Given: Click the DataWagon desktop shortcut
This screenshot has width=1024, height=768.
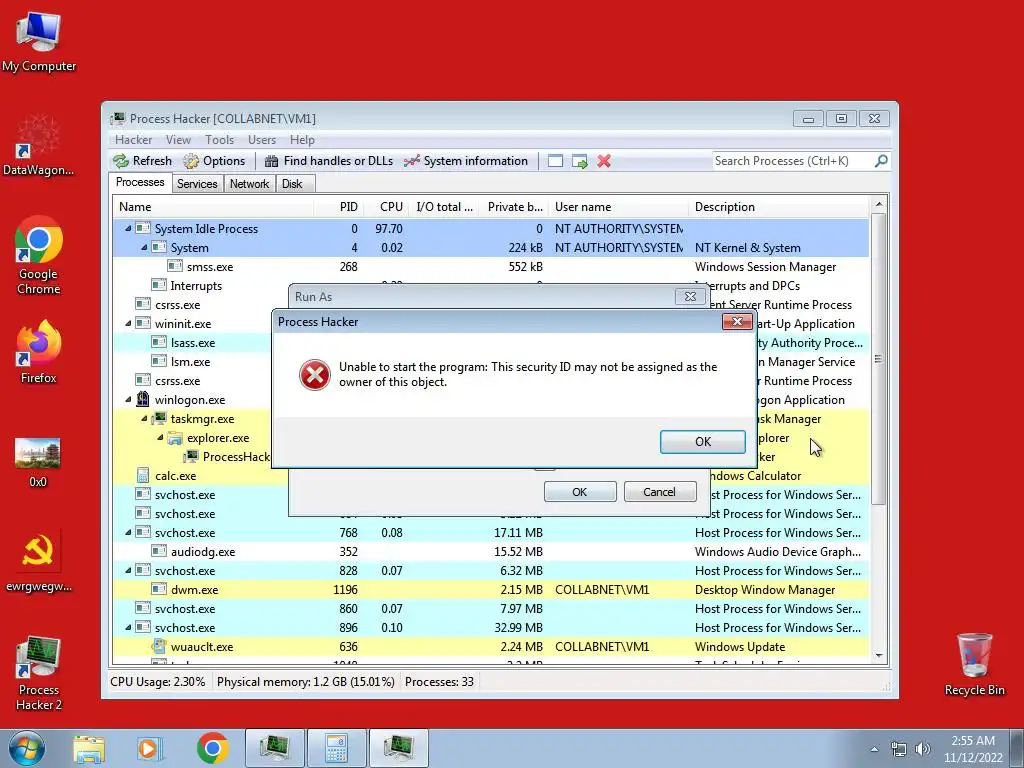Looking at the screenshot, I should (39, 145).
